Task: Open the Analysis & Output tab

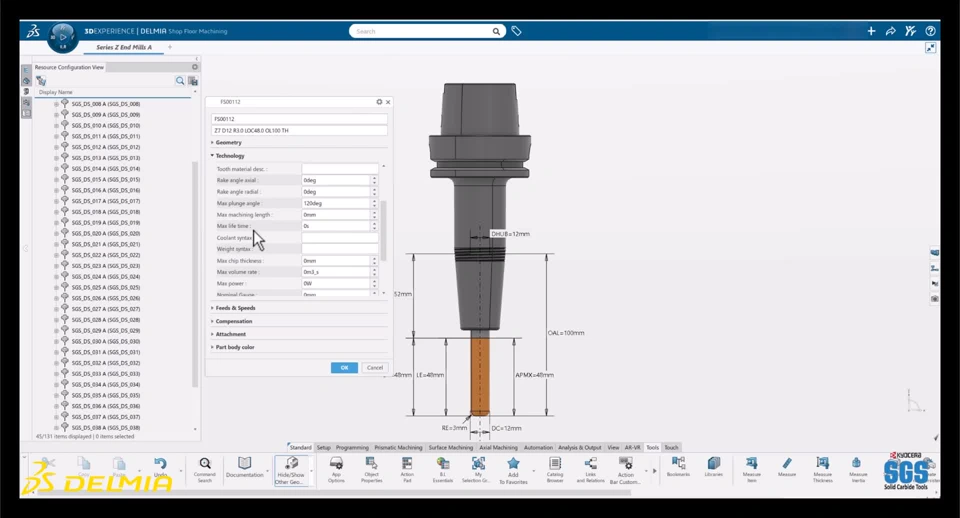Action: (580, 448)
